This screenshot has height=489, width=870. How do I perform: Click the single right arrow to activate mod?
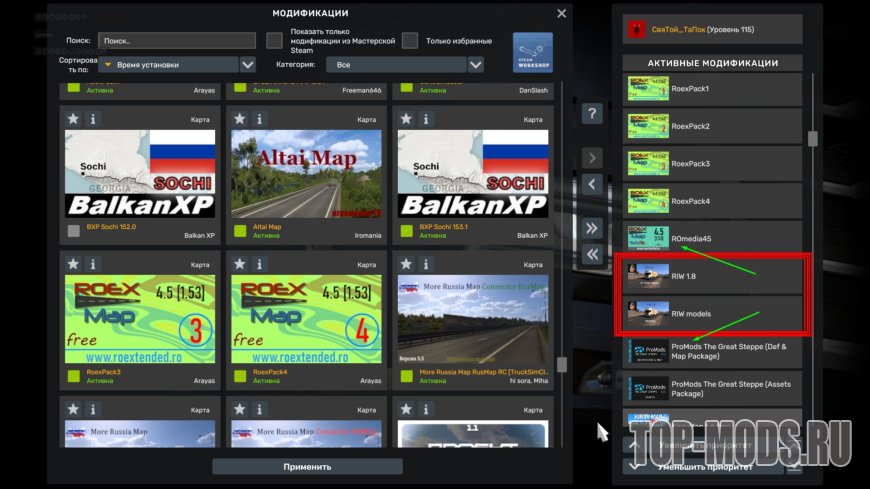click(x=592, y=158)
